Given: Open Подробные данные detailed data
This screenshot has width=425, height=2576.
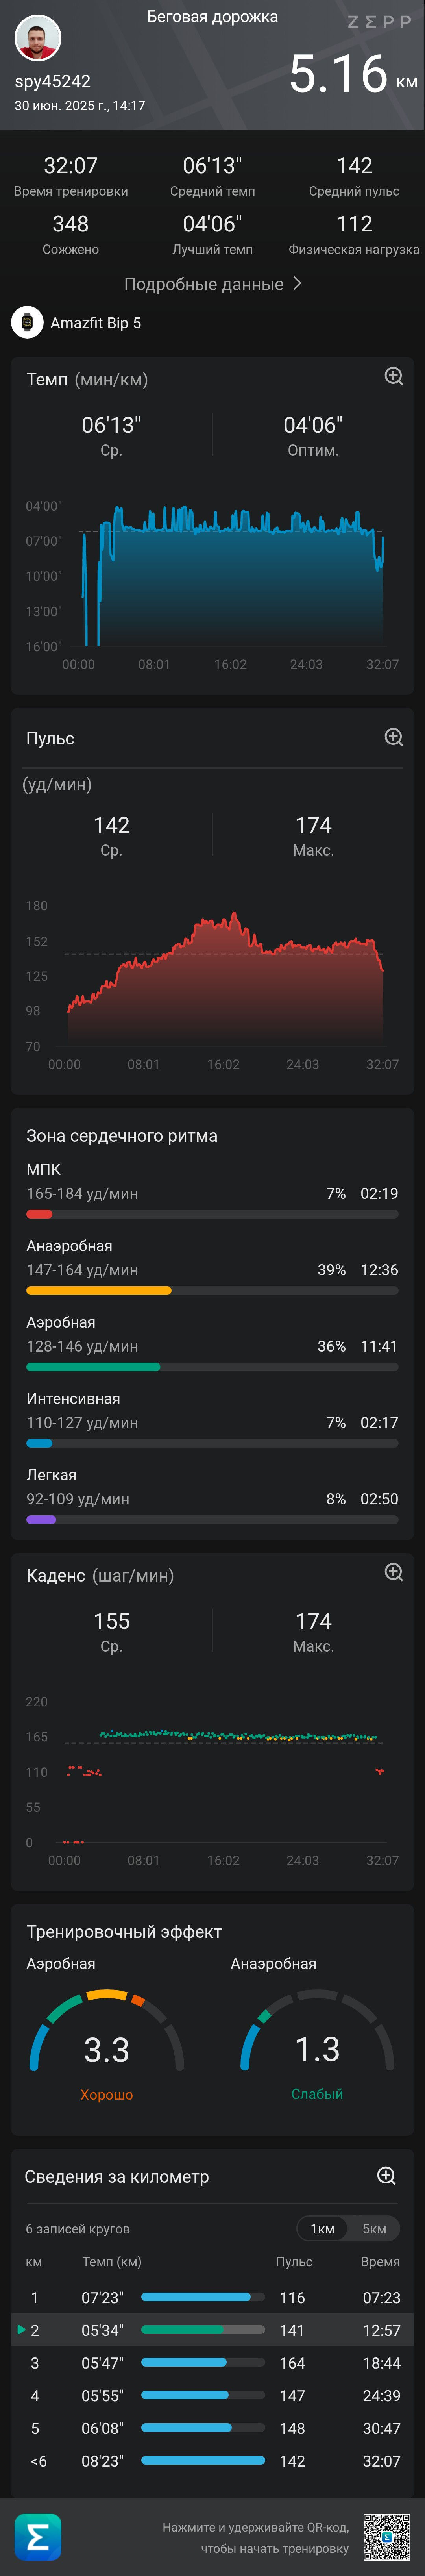Looking at the screenshot, I should [204, 284].
